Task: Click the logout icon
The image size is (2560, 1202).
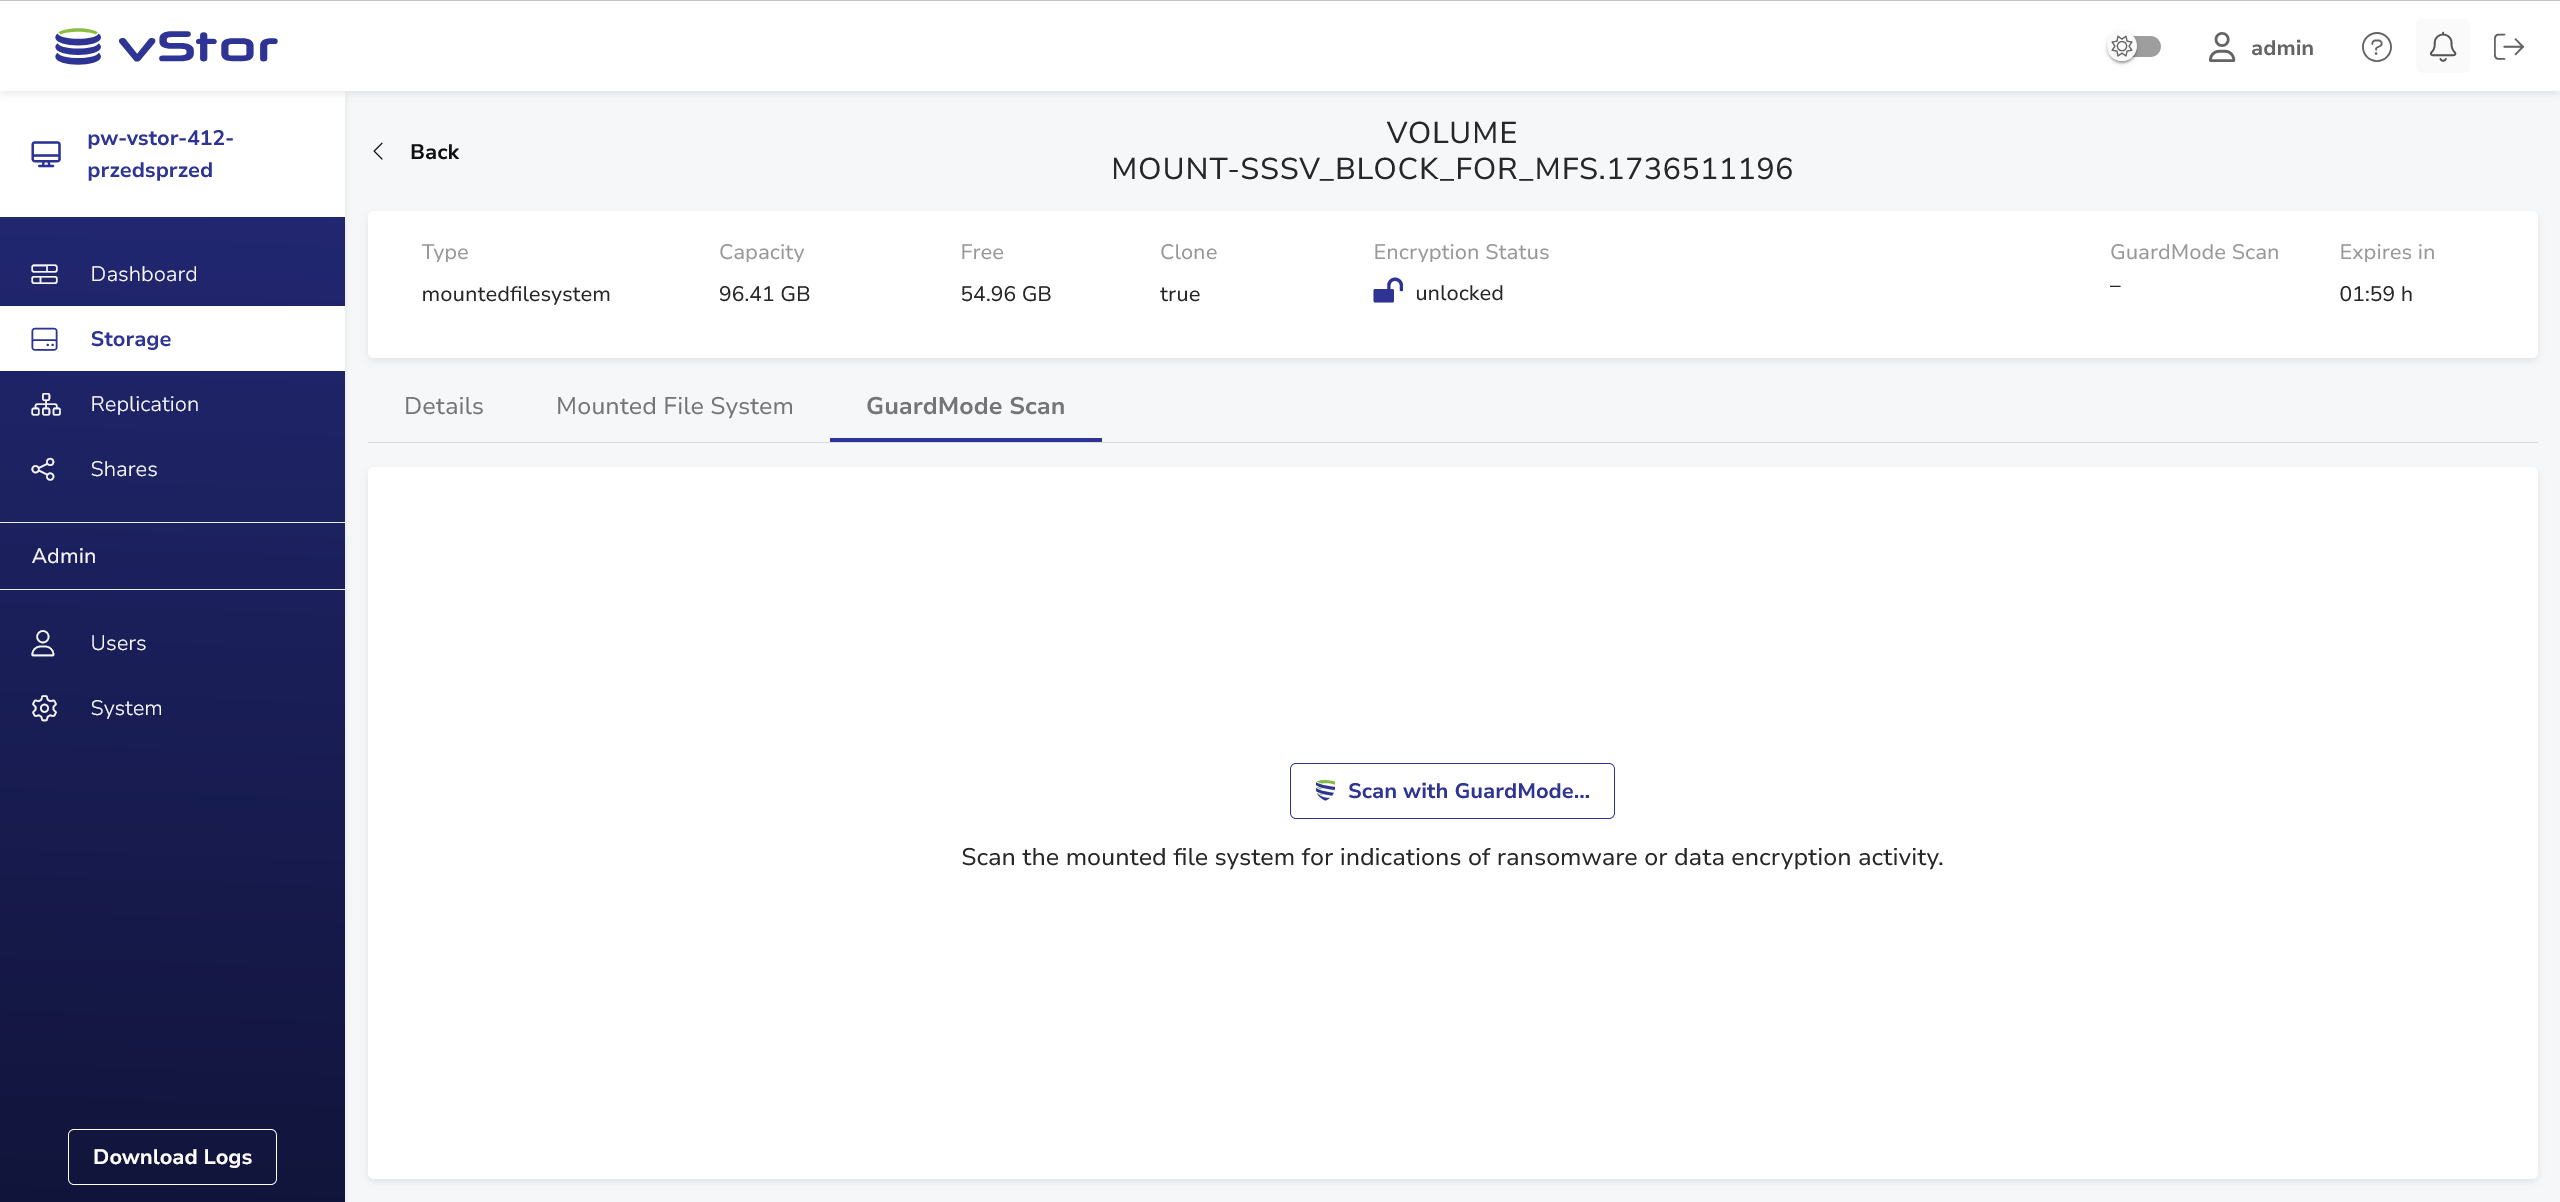Action: (2508, 47)
